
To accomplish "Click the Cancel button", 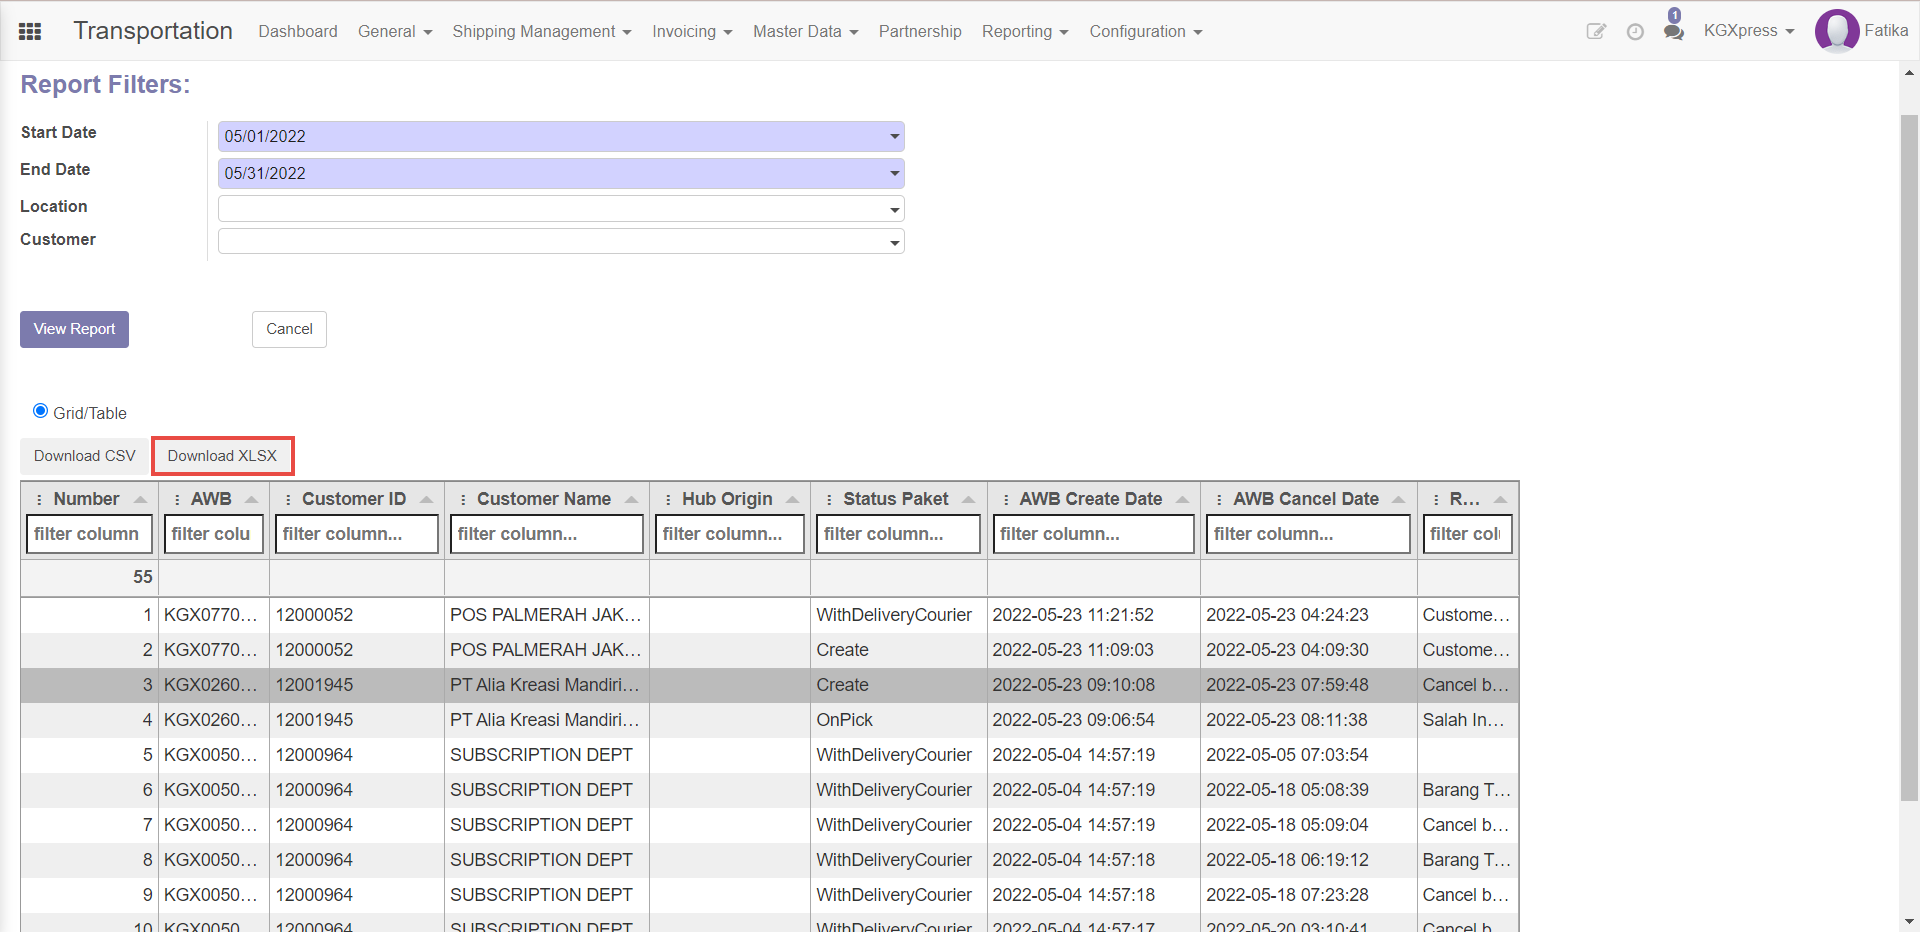I will click(289, 329).
